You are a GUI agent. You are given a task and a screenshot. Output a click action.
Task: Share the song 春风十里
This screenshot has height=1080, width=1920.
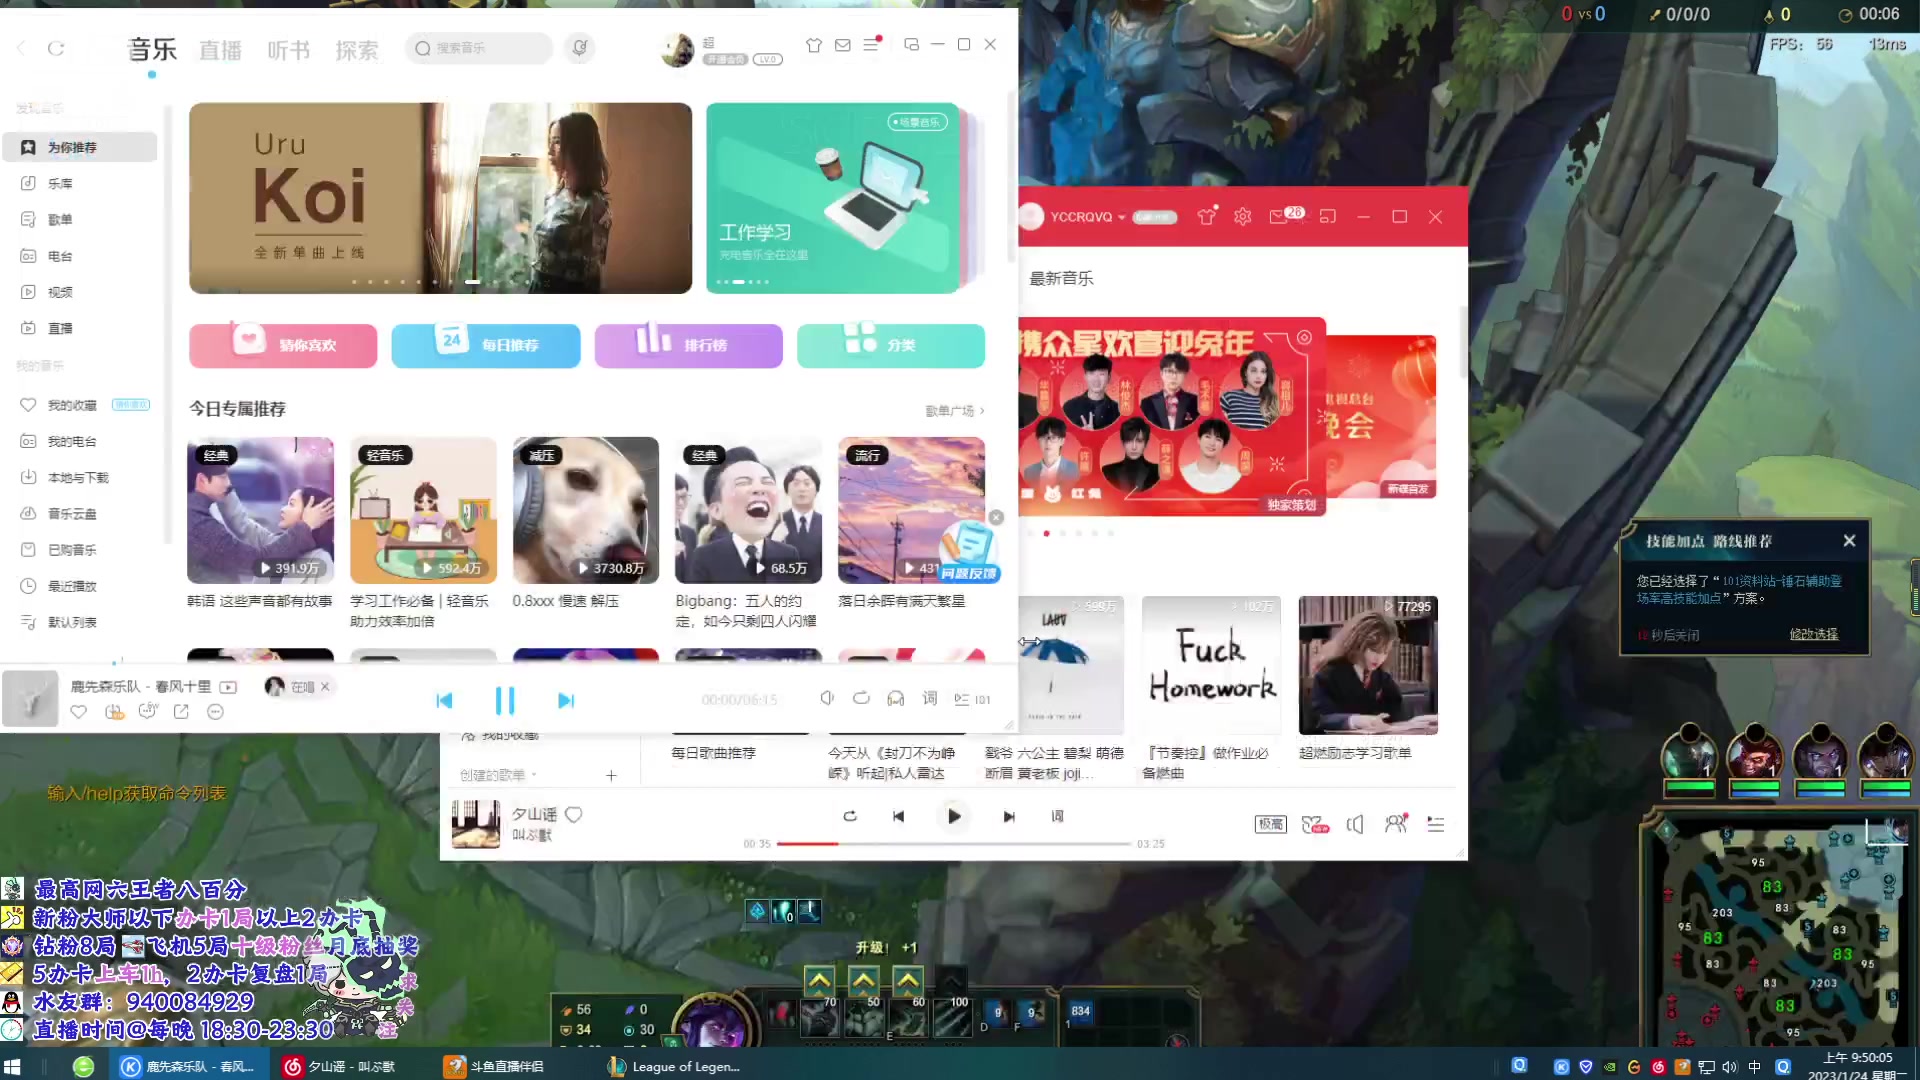tap(181, 712)
